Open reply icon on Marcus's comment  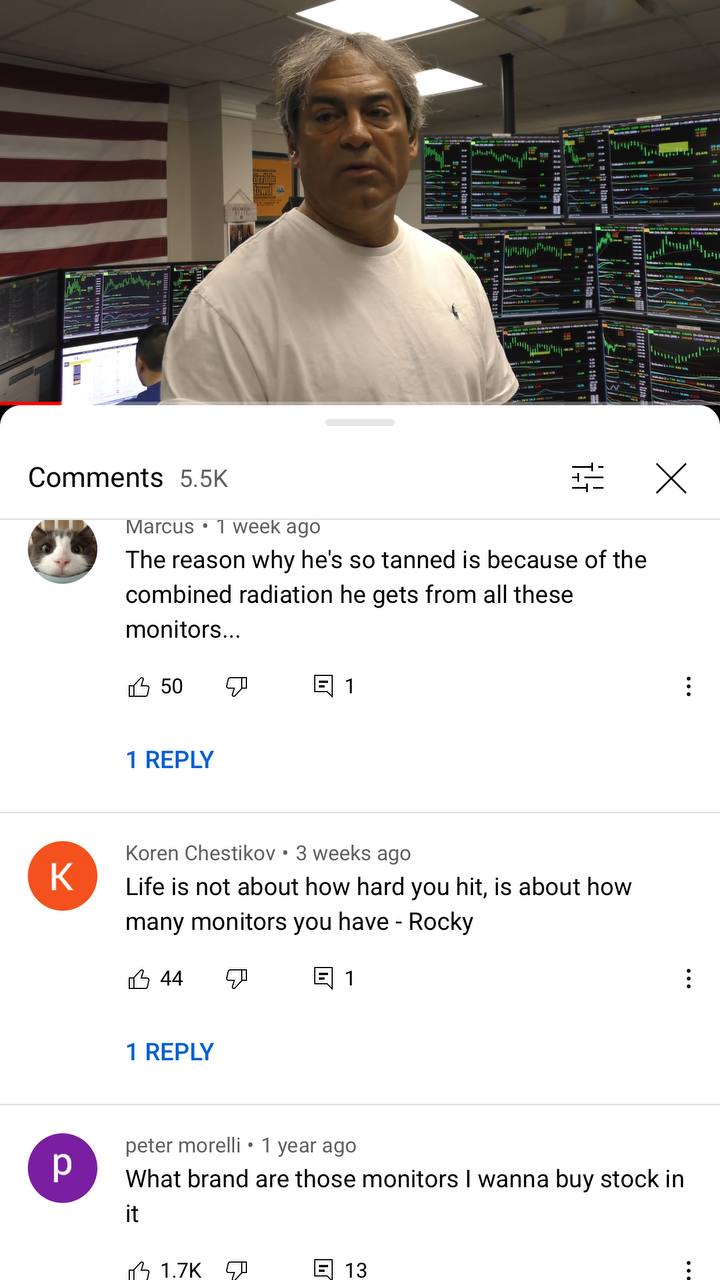coord(323,686)
